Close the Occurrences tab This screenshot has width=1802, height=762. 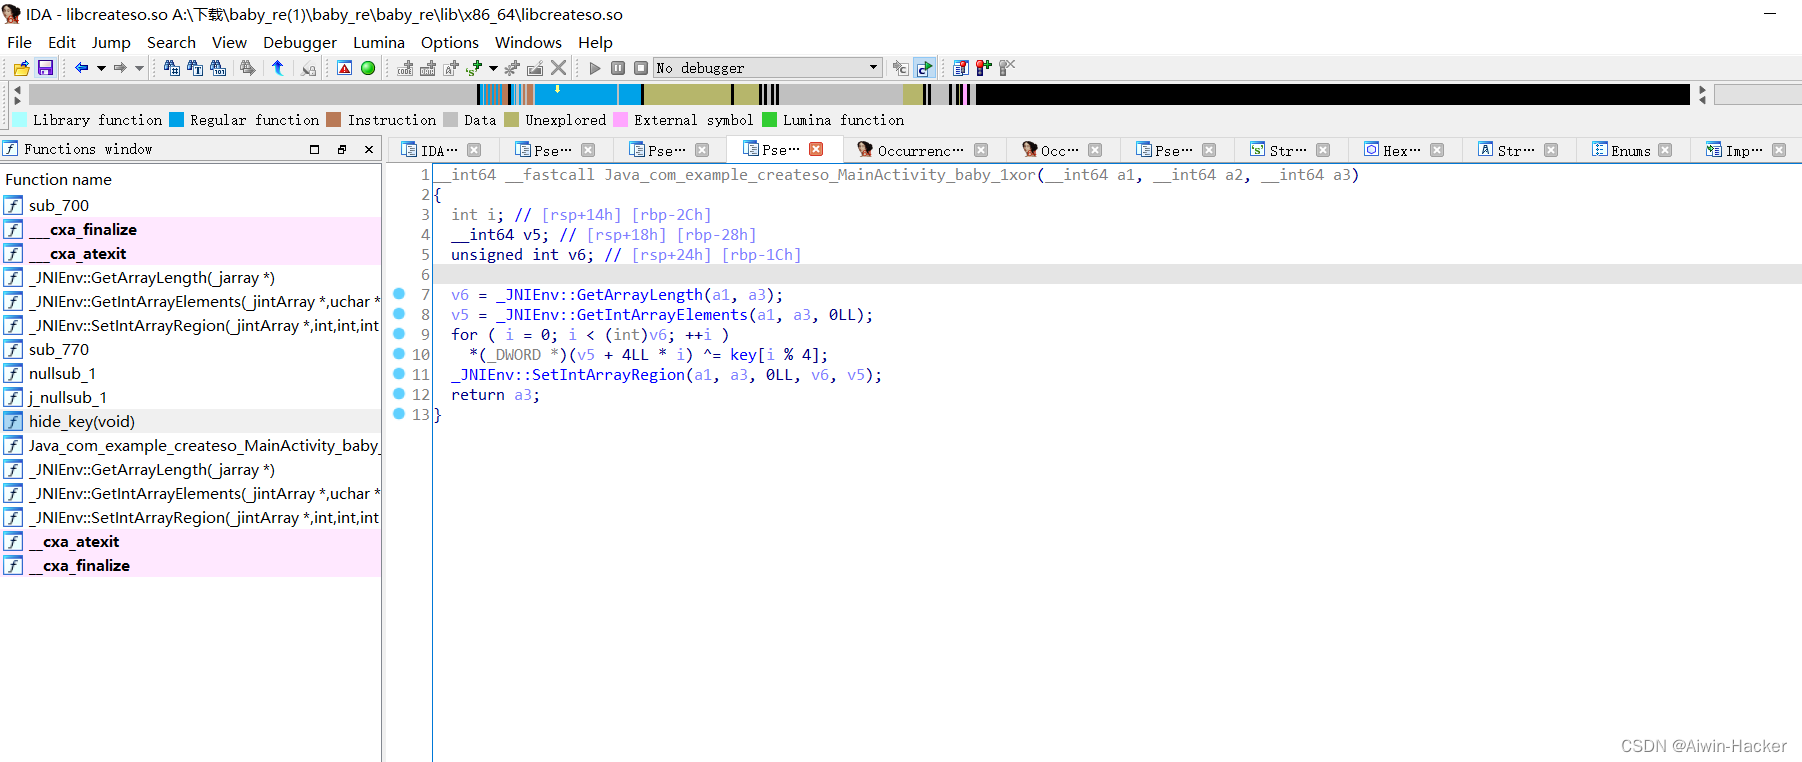pos(981,150)
